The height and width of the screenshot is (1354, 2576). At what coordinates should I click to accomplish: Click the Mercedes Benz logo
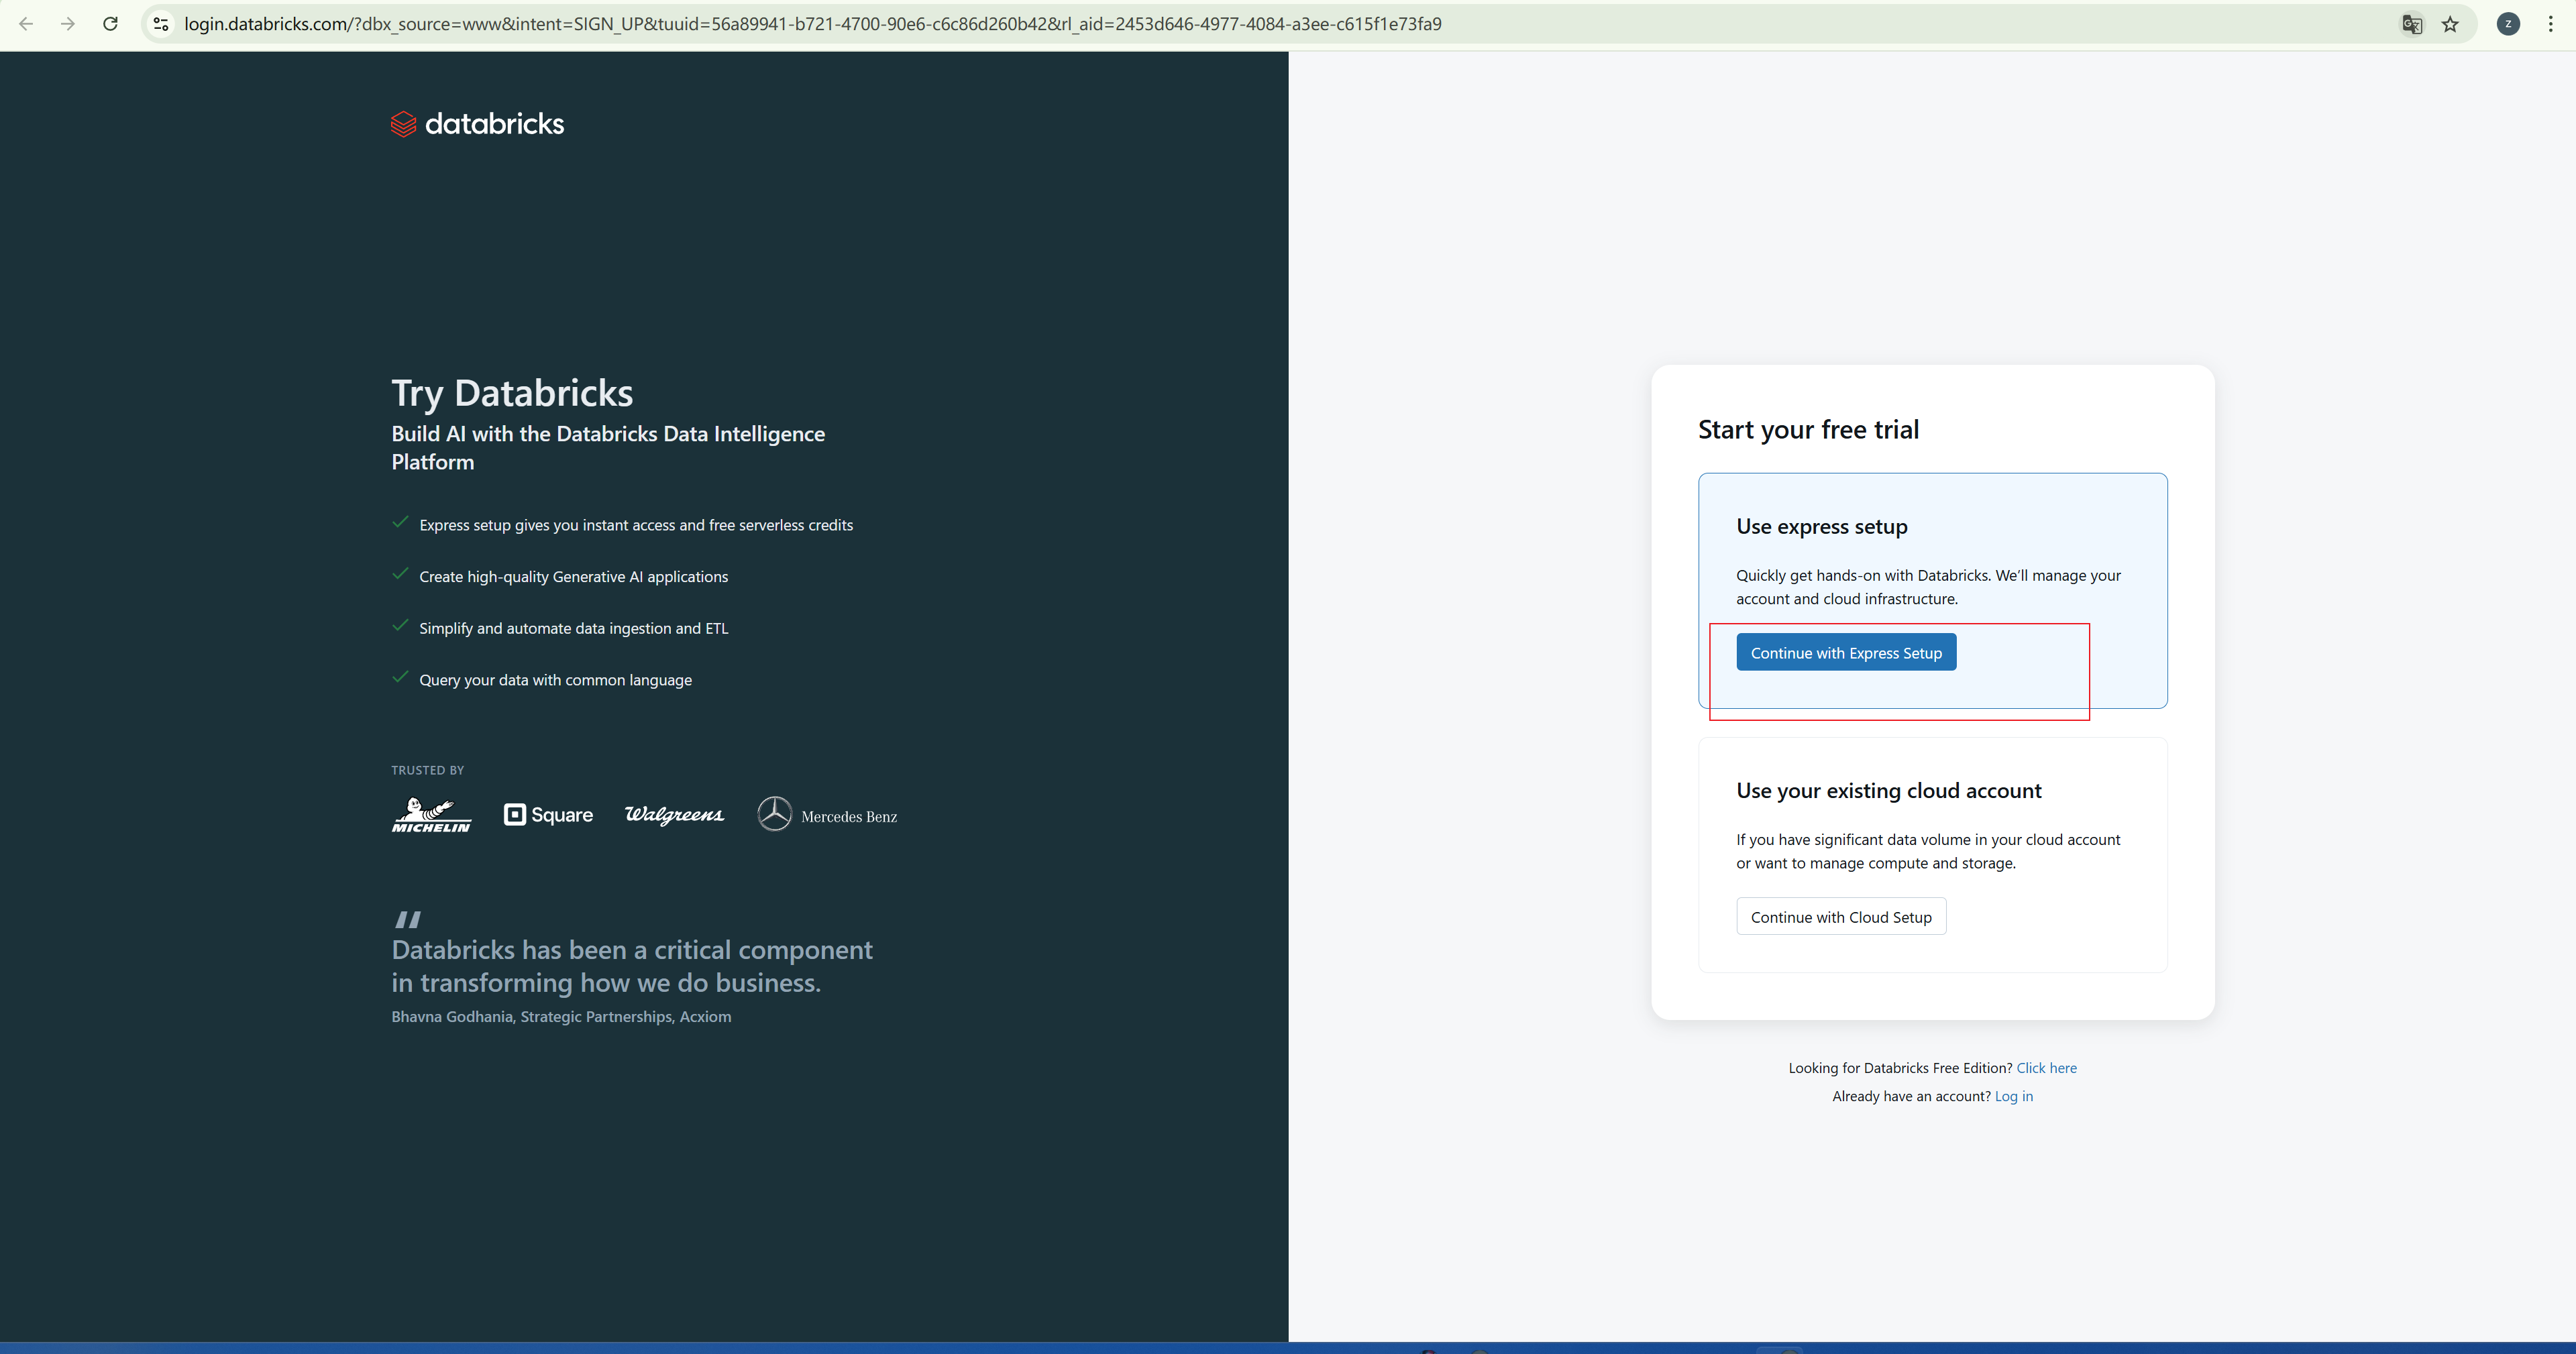click(x=827, y=815)
